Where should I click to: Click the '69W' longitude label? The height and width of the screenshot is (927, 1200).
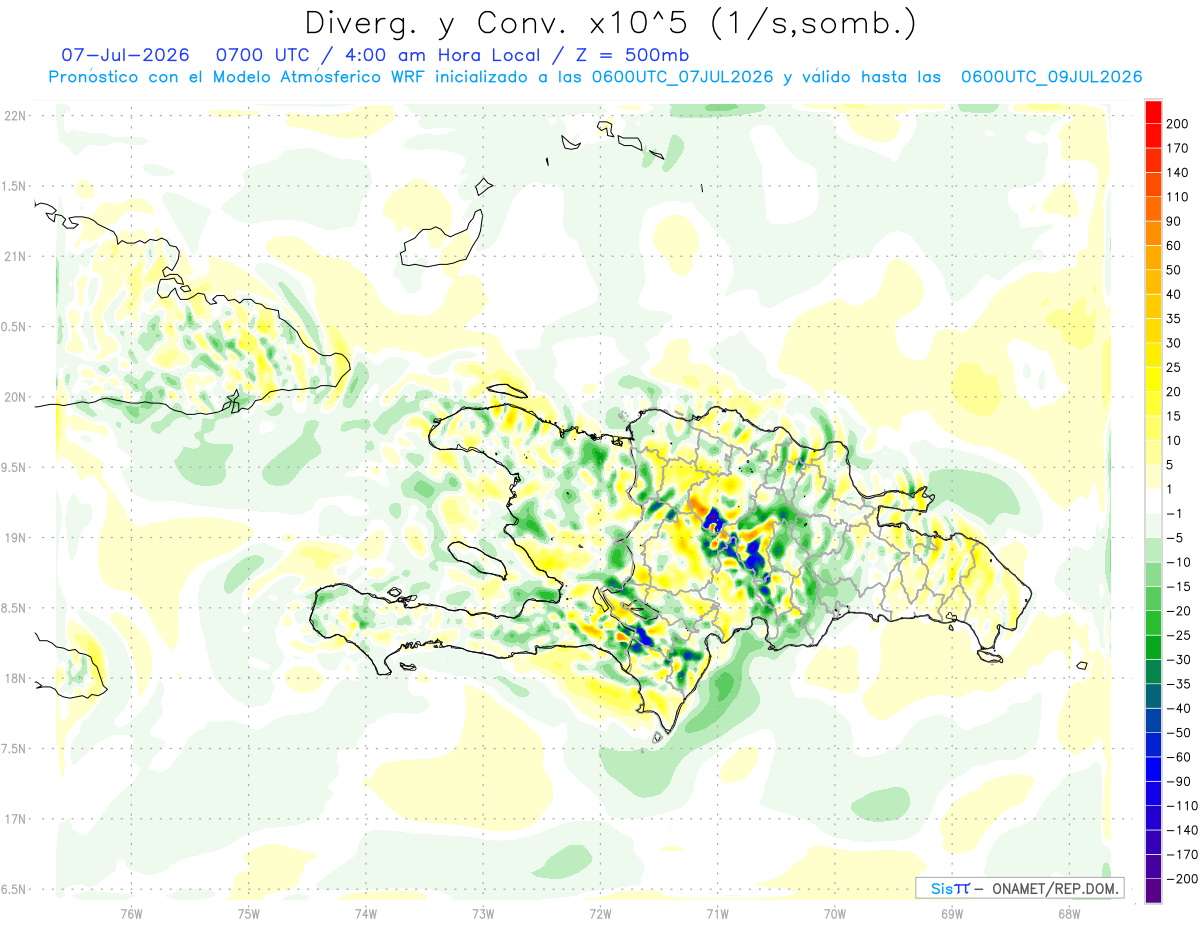tap(952, 913)
